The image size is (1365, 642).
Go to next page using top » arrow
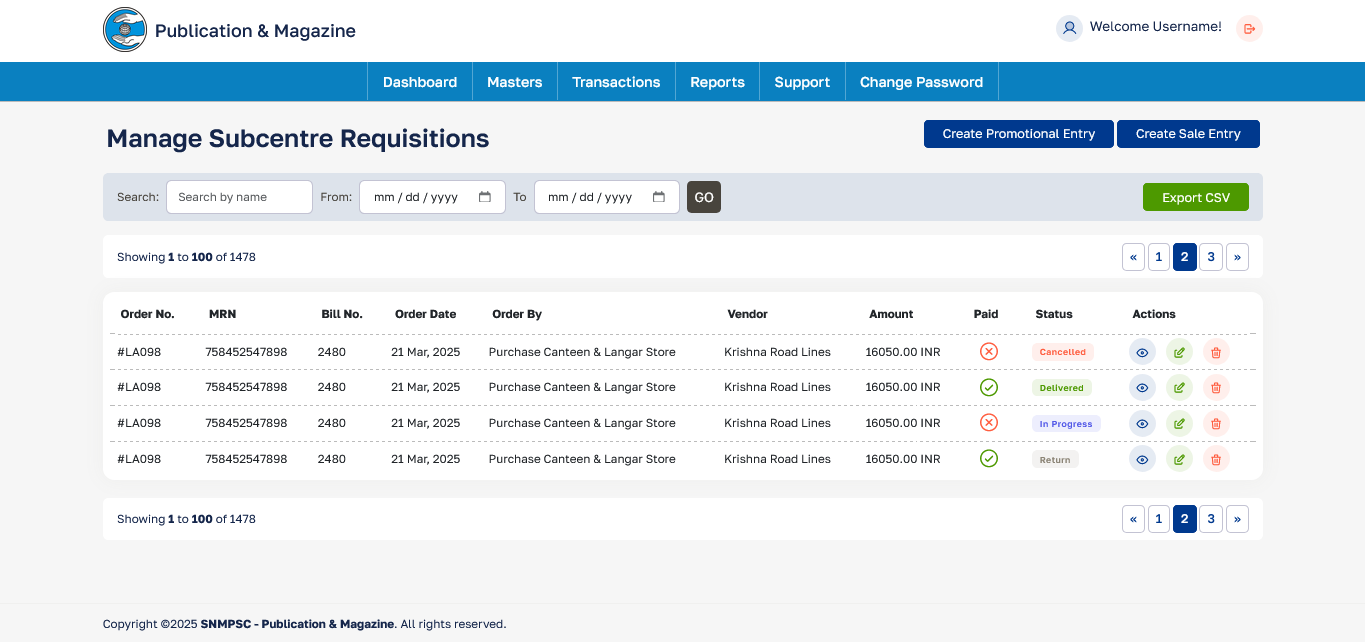[x=1237, y=257]
